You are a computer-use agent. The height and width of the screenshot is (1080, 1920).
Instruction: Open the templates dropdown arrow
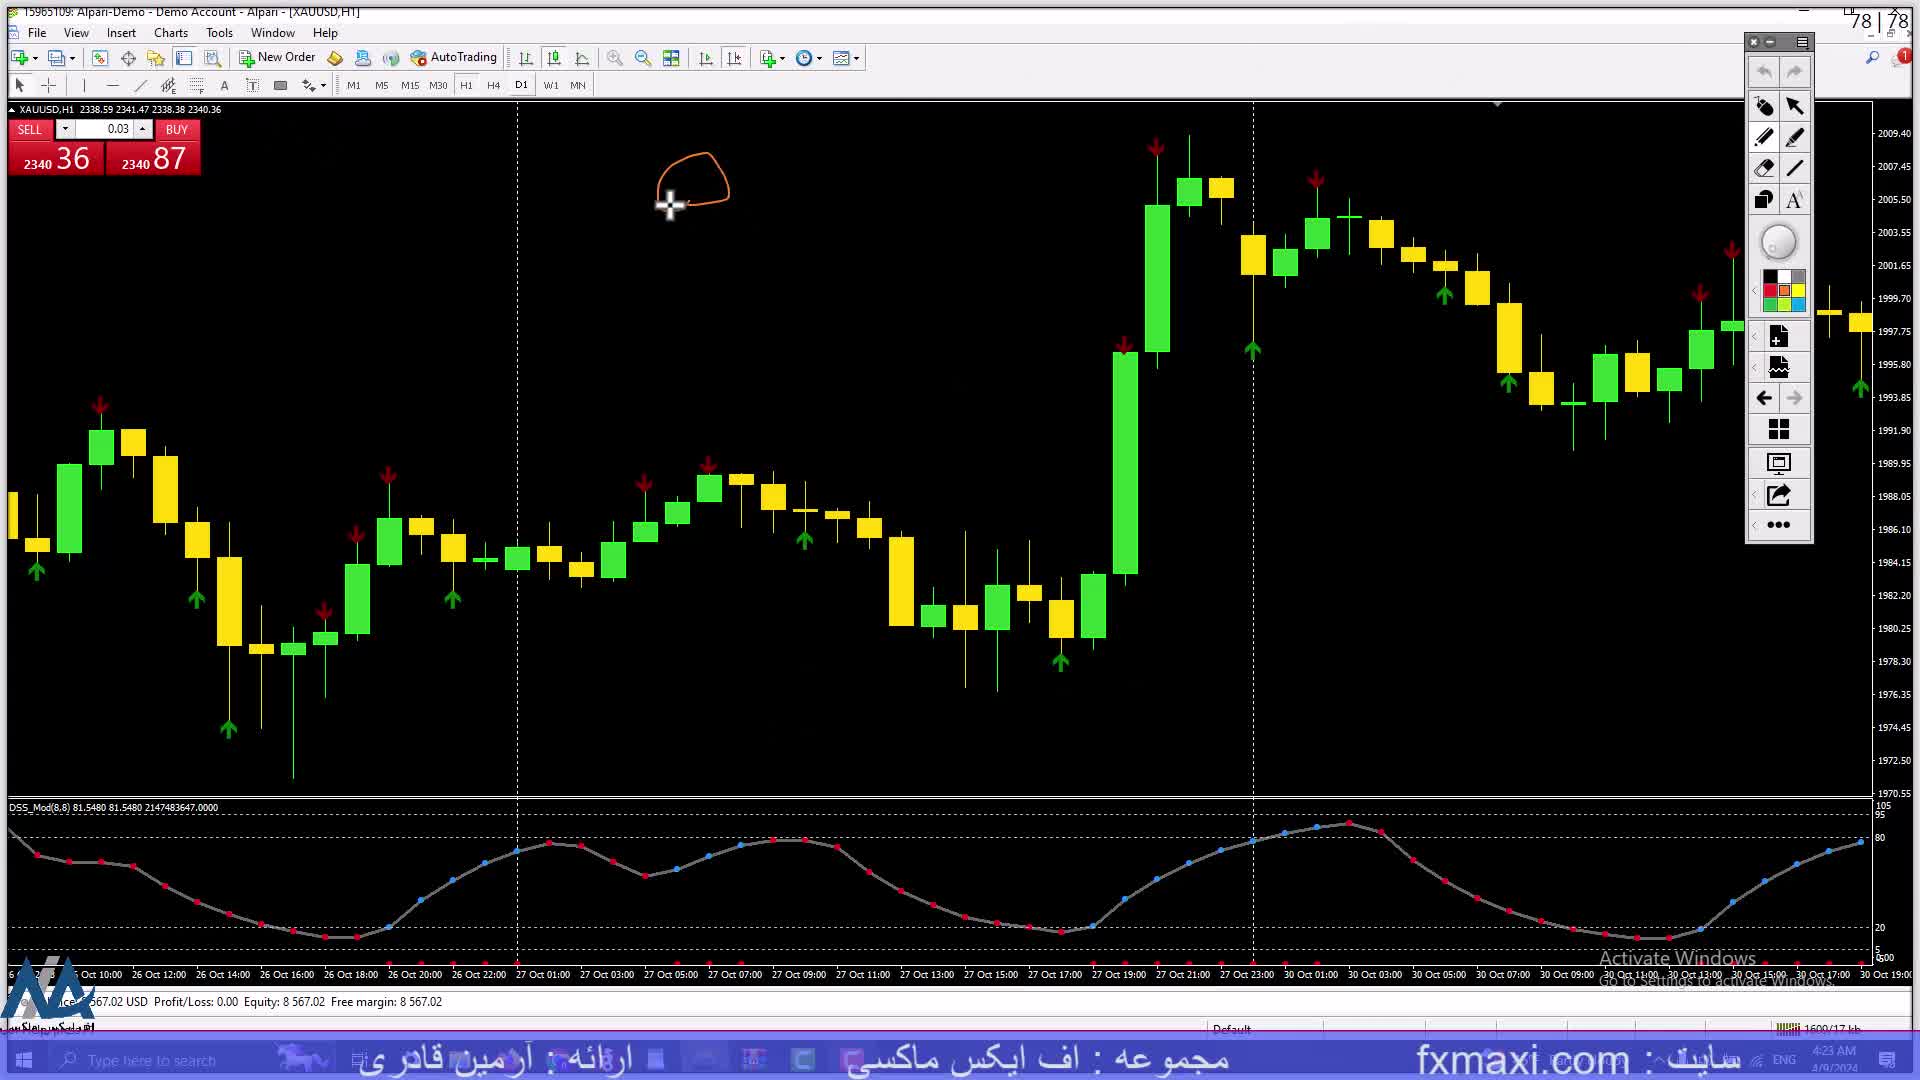pyautogui.click(x=857, y=58)
